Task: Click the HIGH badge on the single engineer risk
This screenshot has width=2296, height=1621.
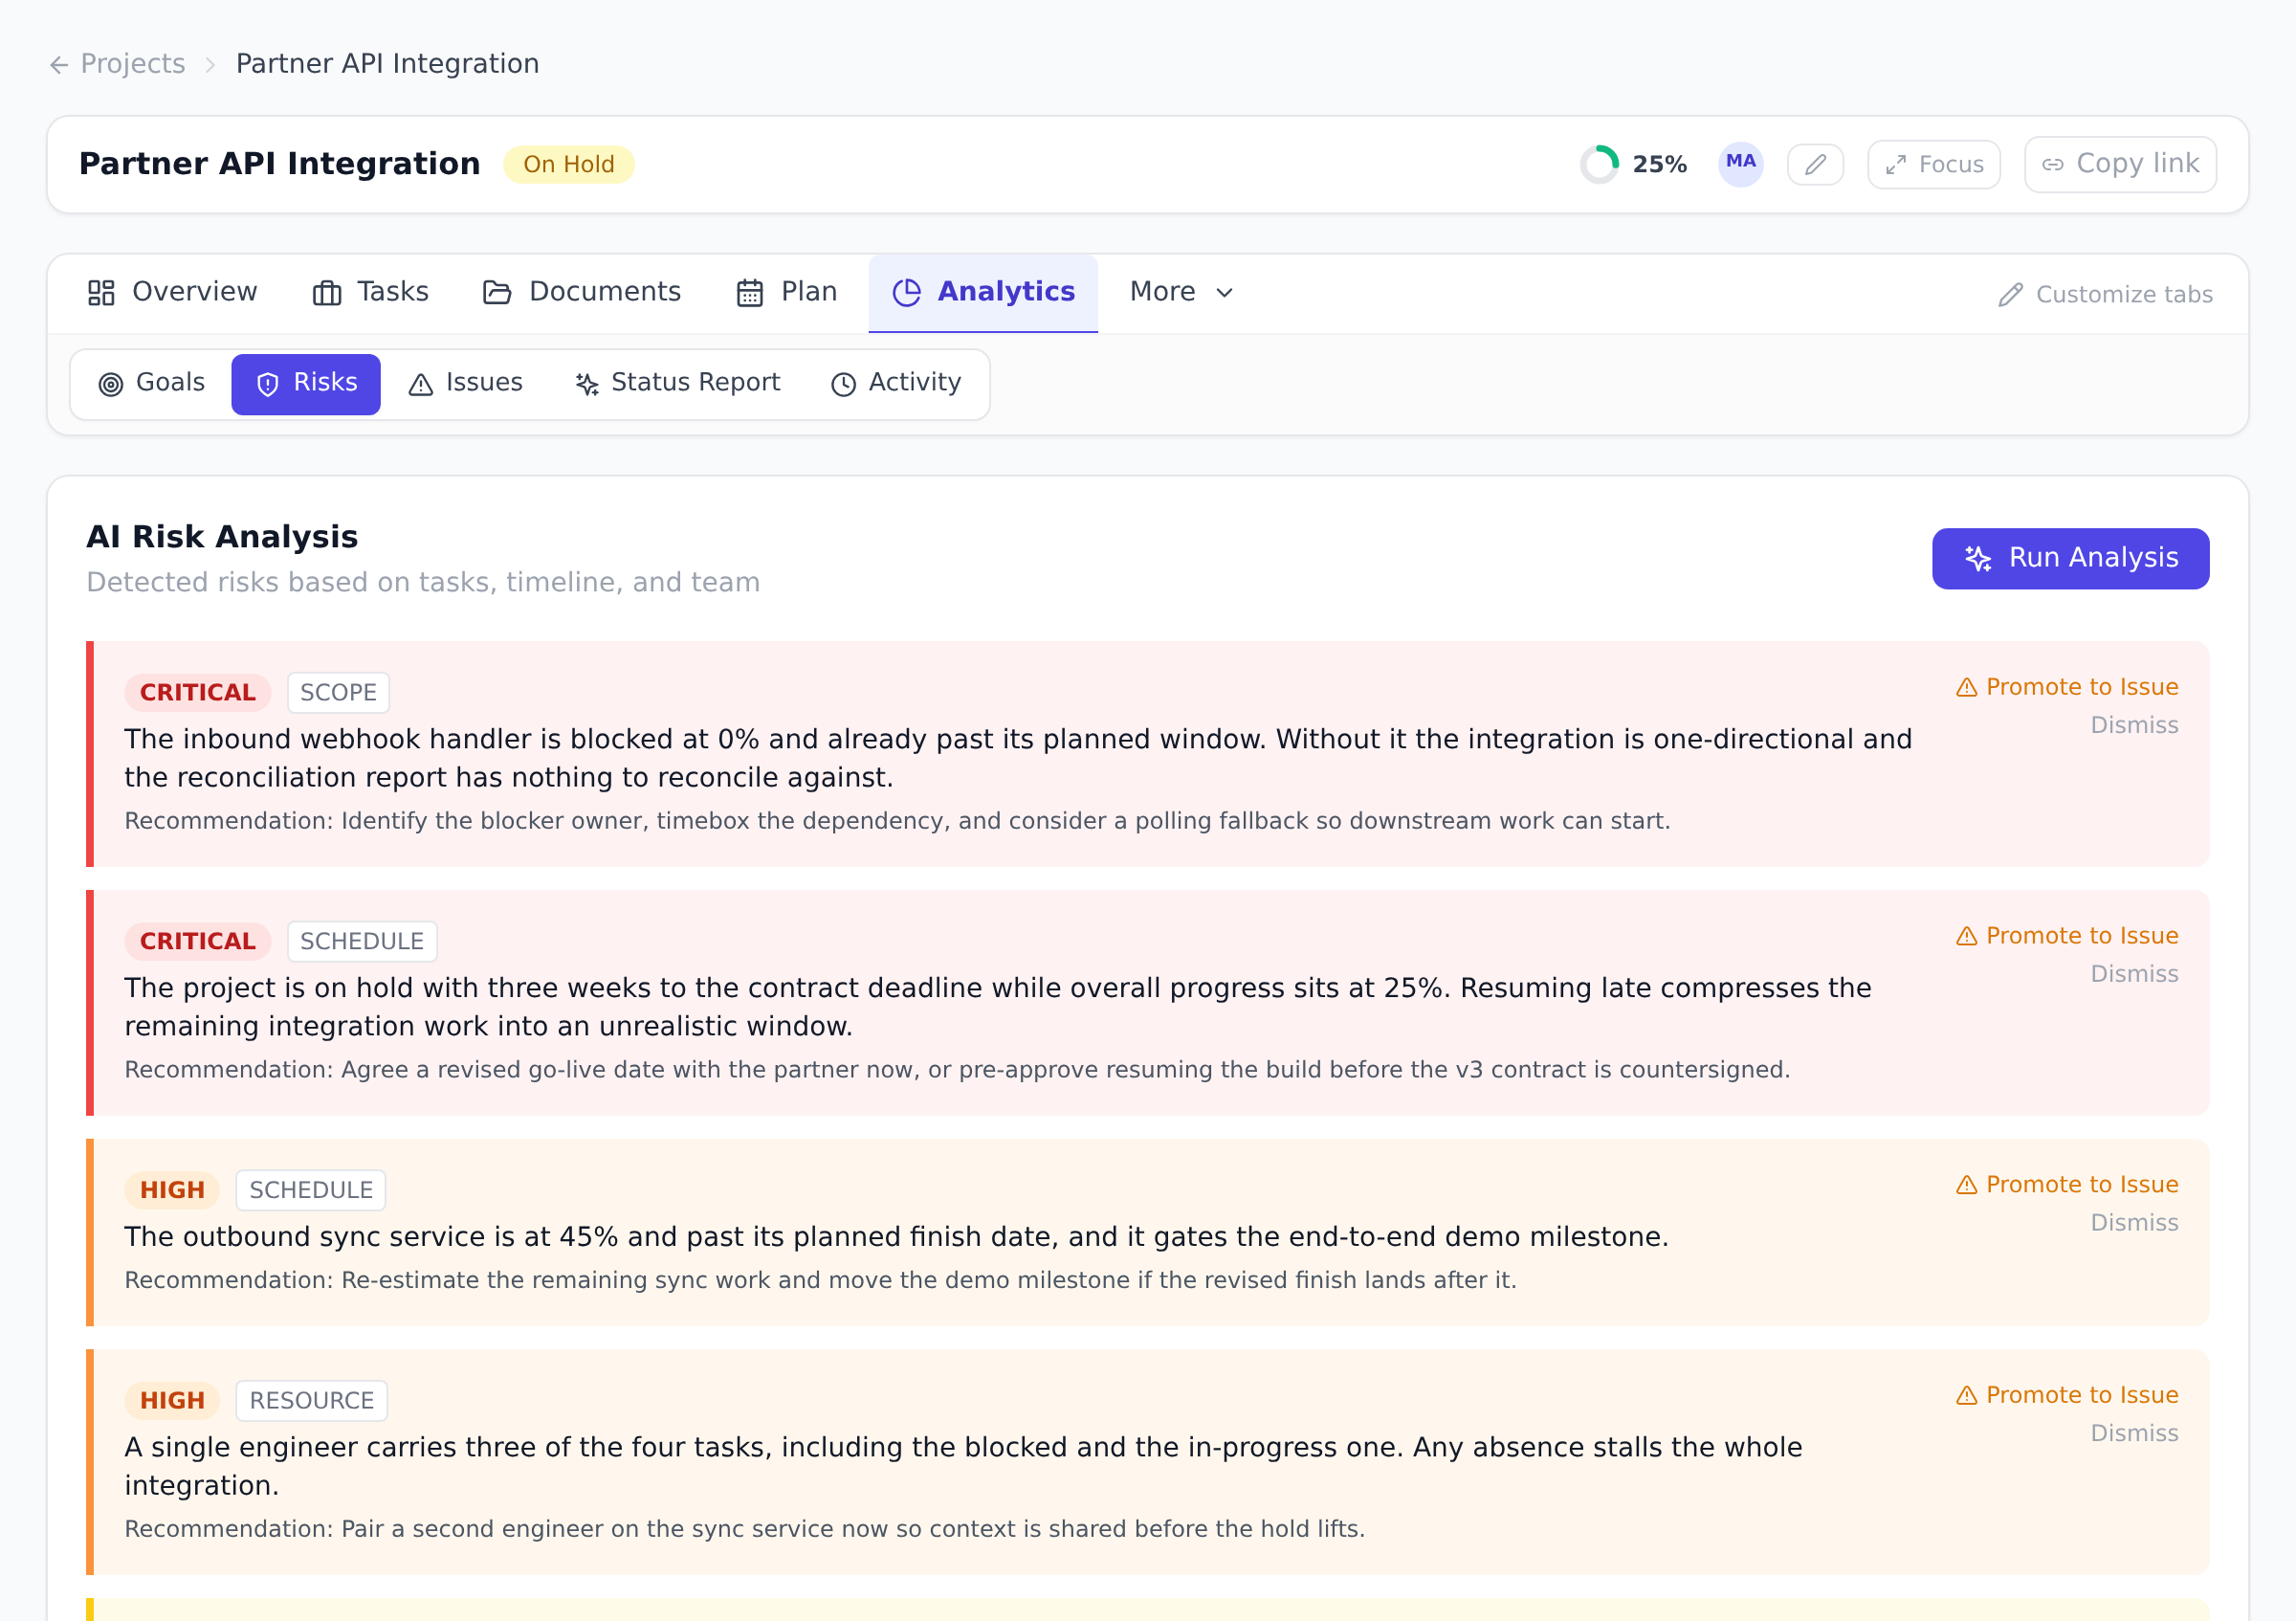Action: pos(172,1401)
